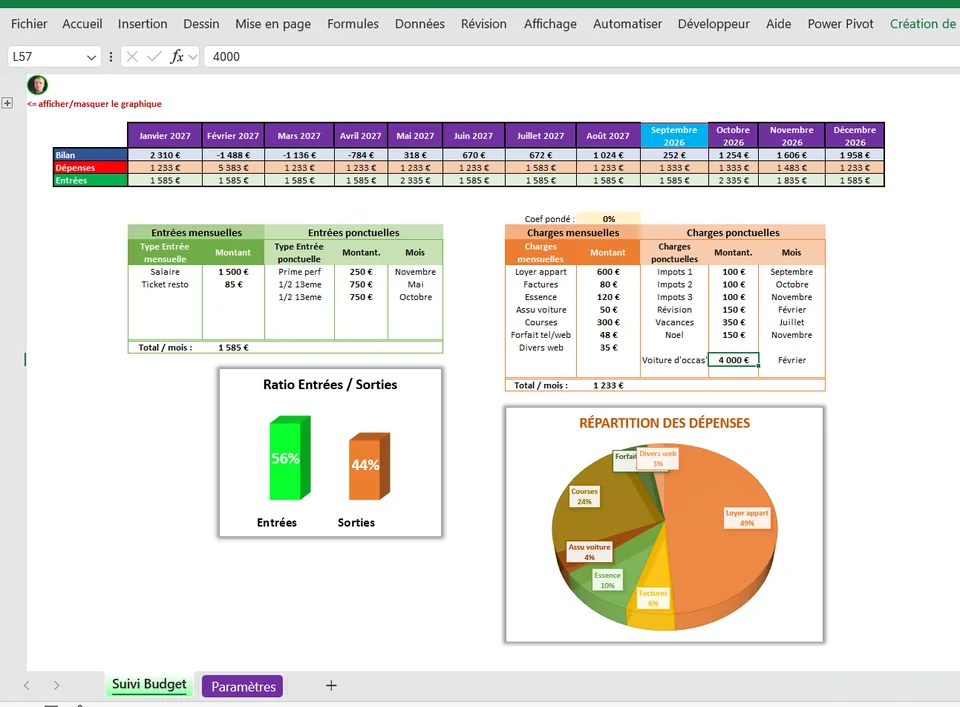The image size is (960, 707).
Task: Open the Insert Function fx dialog
Action: coord(177,57)
